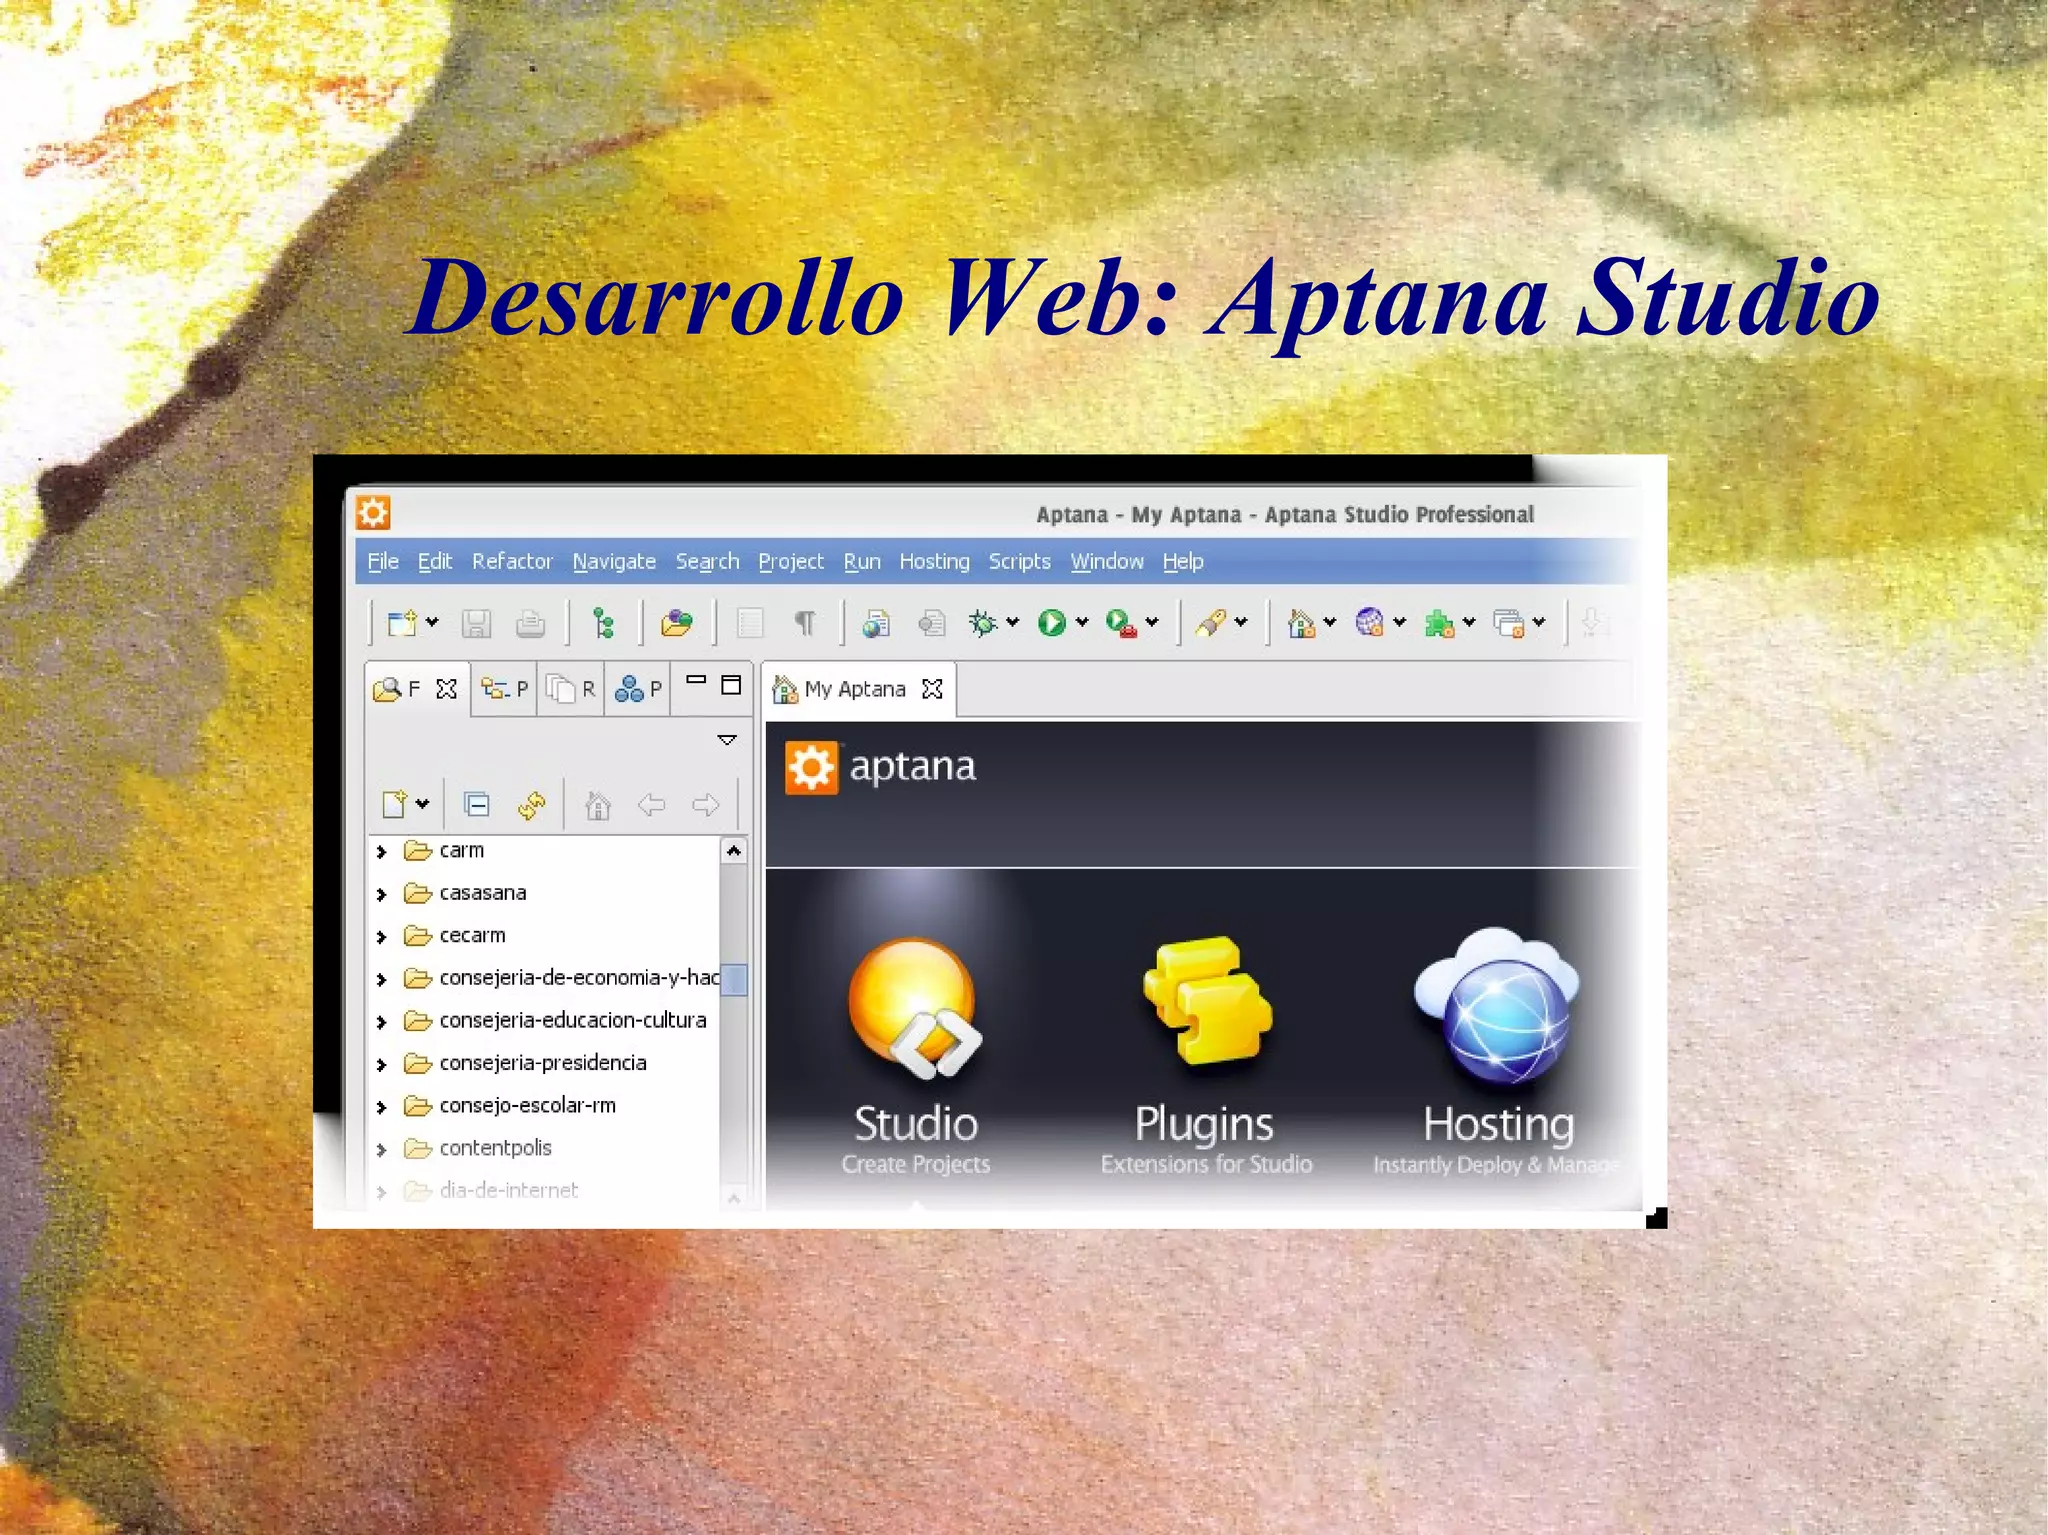This screenshot has height=1535, width=2048.
Task: Open the house icon dropdown arrow
Action: pyautogui.click(x=1330, y=622)
